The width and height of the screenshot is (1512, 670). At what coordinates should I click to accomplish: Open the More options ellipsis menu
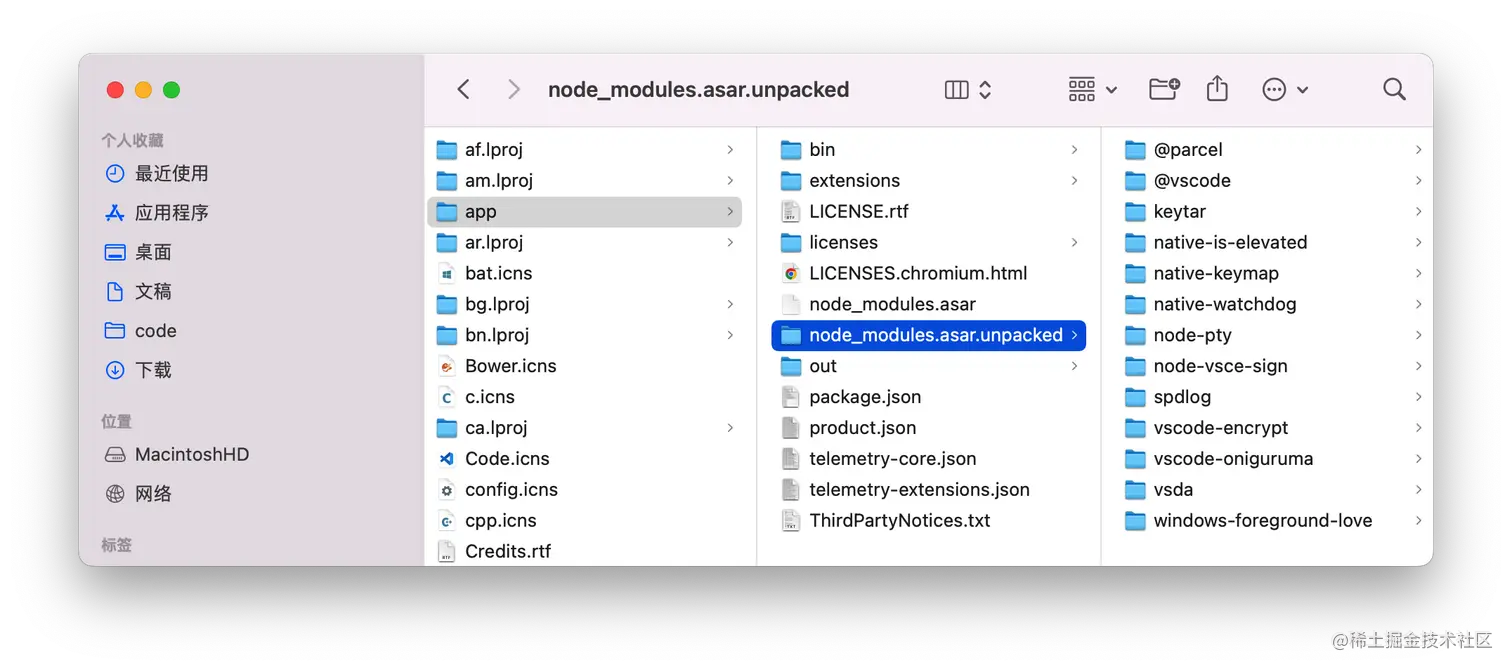pos(1275,89)
